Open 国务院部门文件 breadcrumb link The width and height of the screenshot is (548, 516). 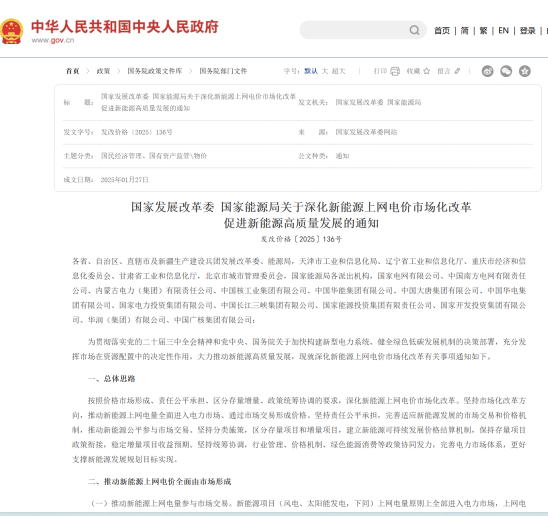click(223, 71)
